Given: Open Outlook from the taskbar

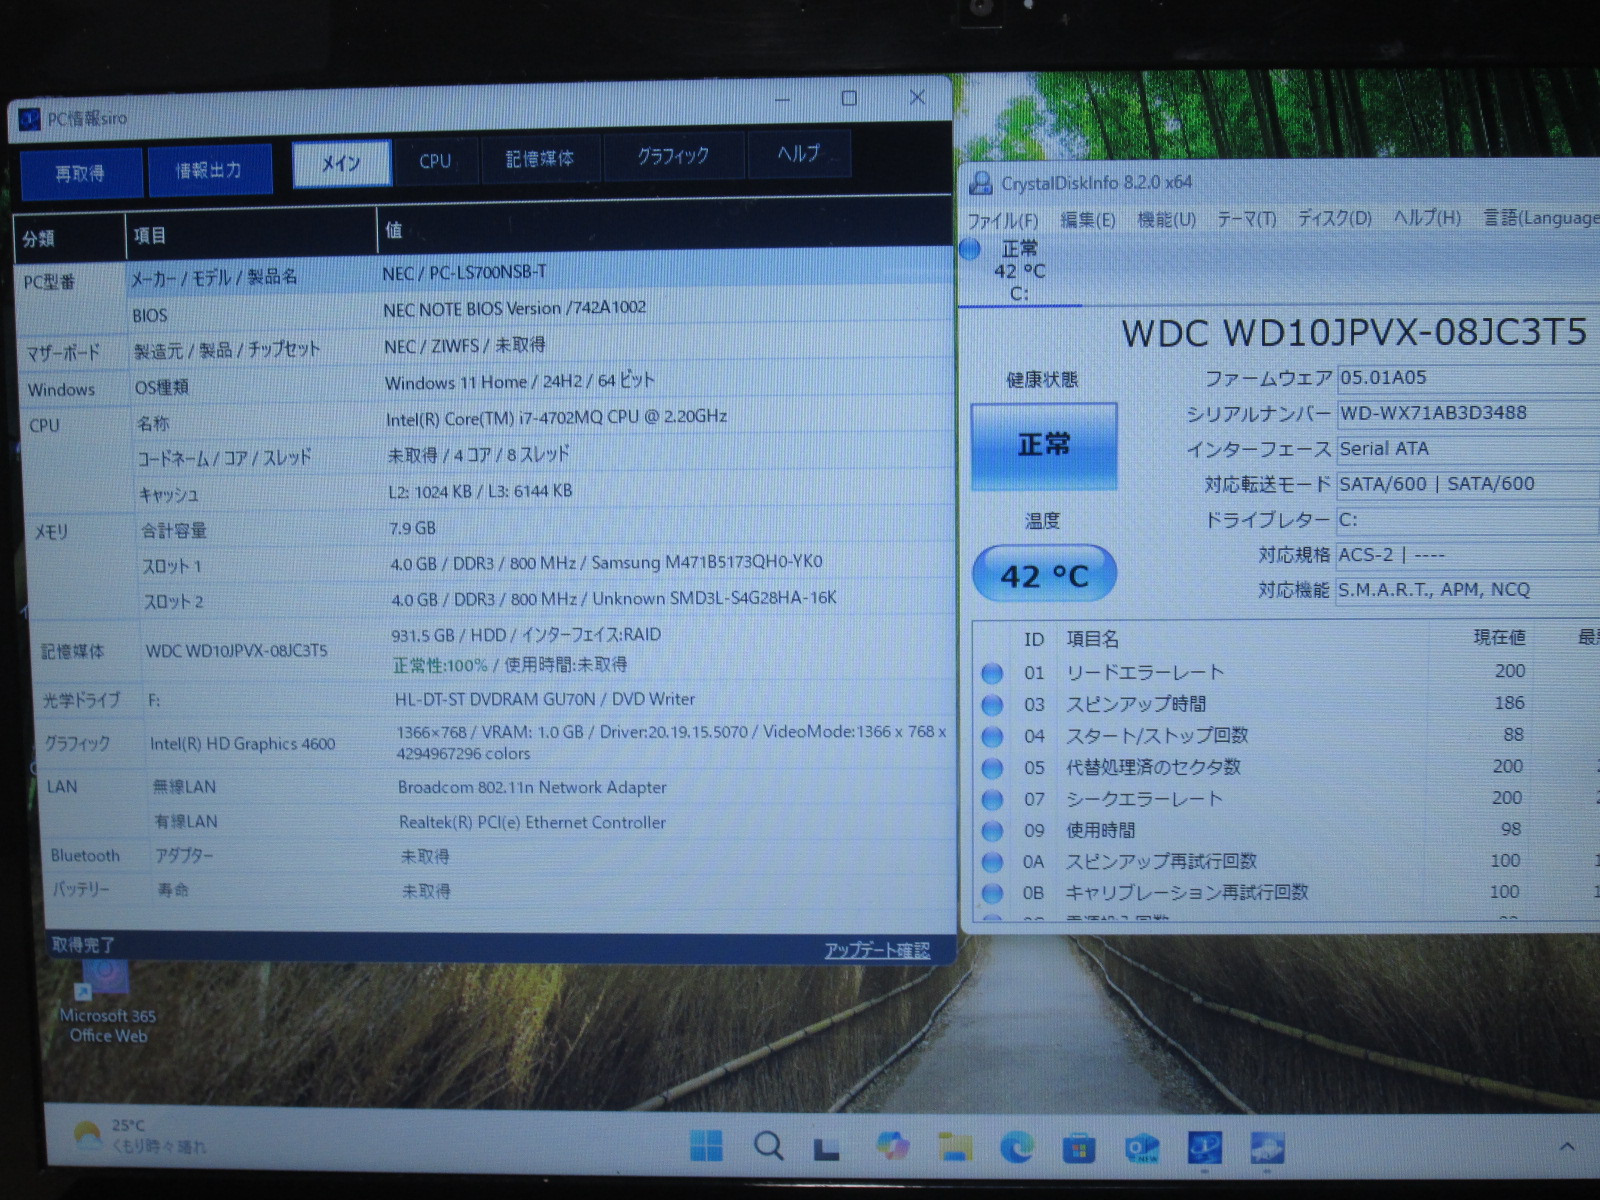Looking at the screenshot, I should click(1141, 1149).
